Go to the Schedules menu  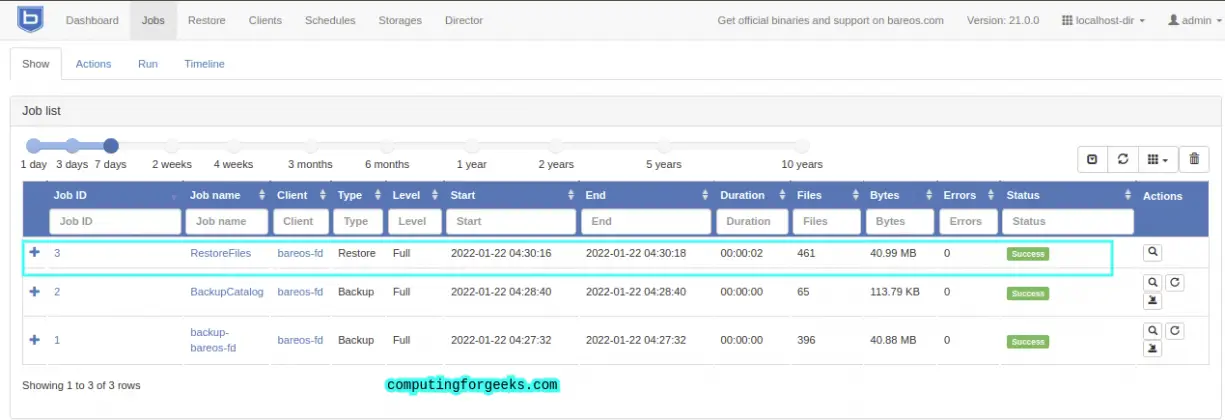(328, 20)
